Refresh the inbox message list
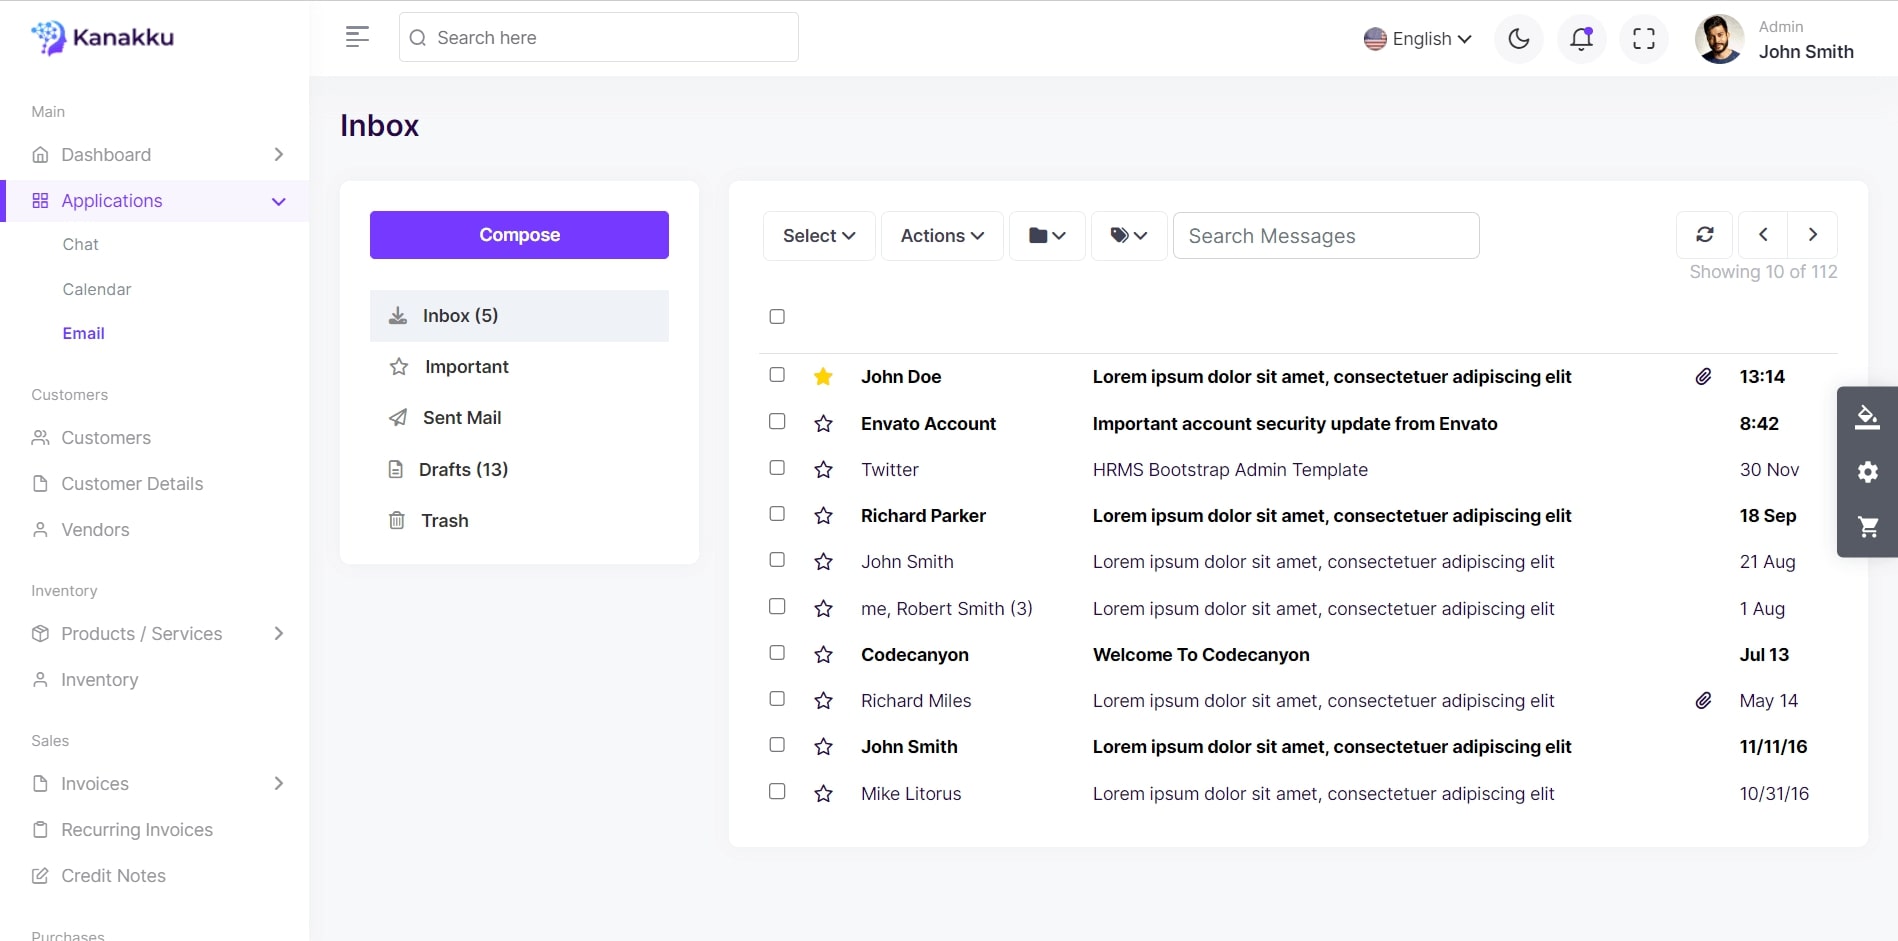This screenshot has height=941, width=1898. (x=1704, y=235)
